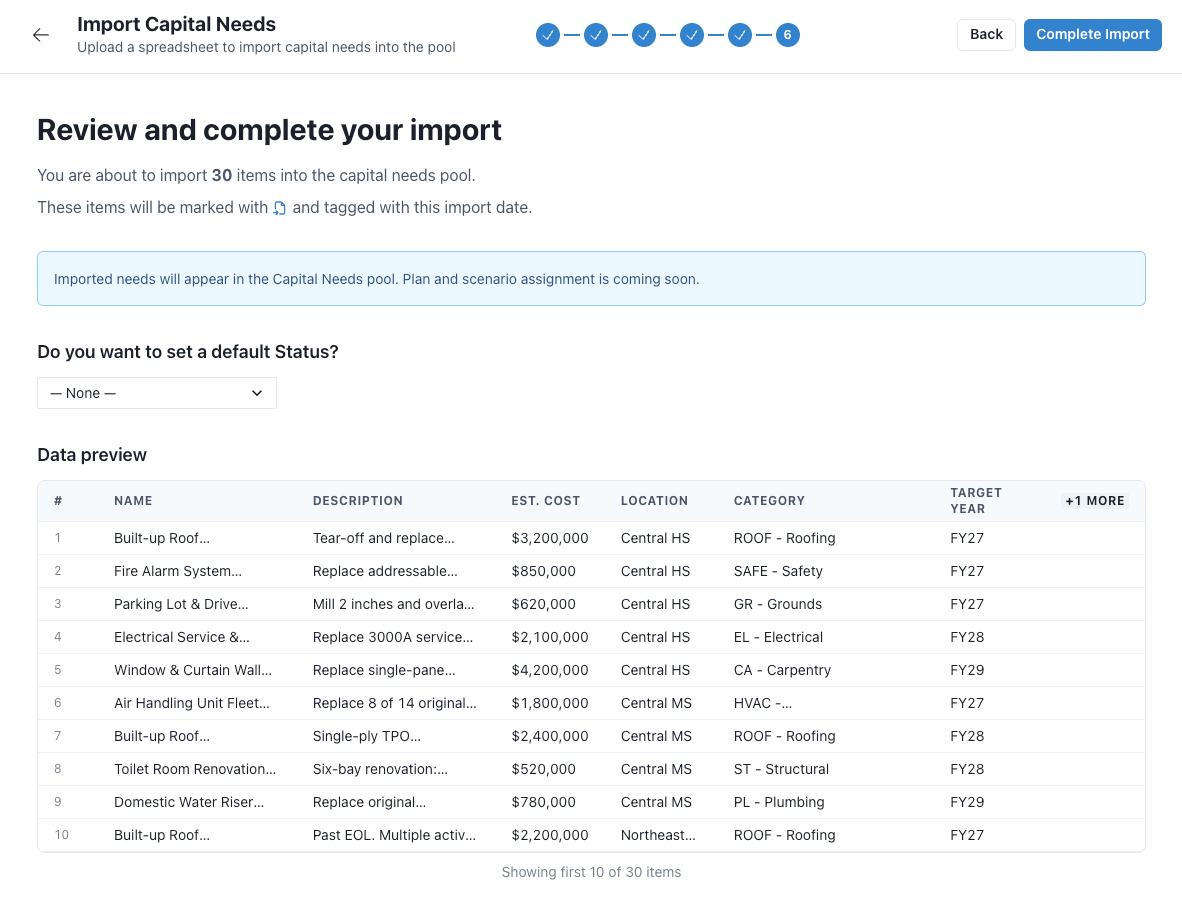Select the Fire Alarm System... row name

(x=178, y=571)
